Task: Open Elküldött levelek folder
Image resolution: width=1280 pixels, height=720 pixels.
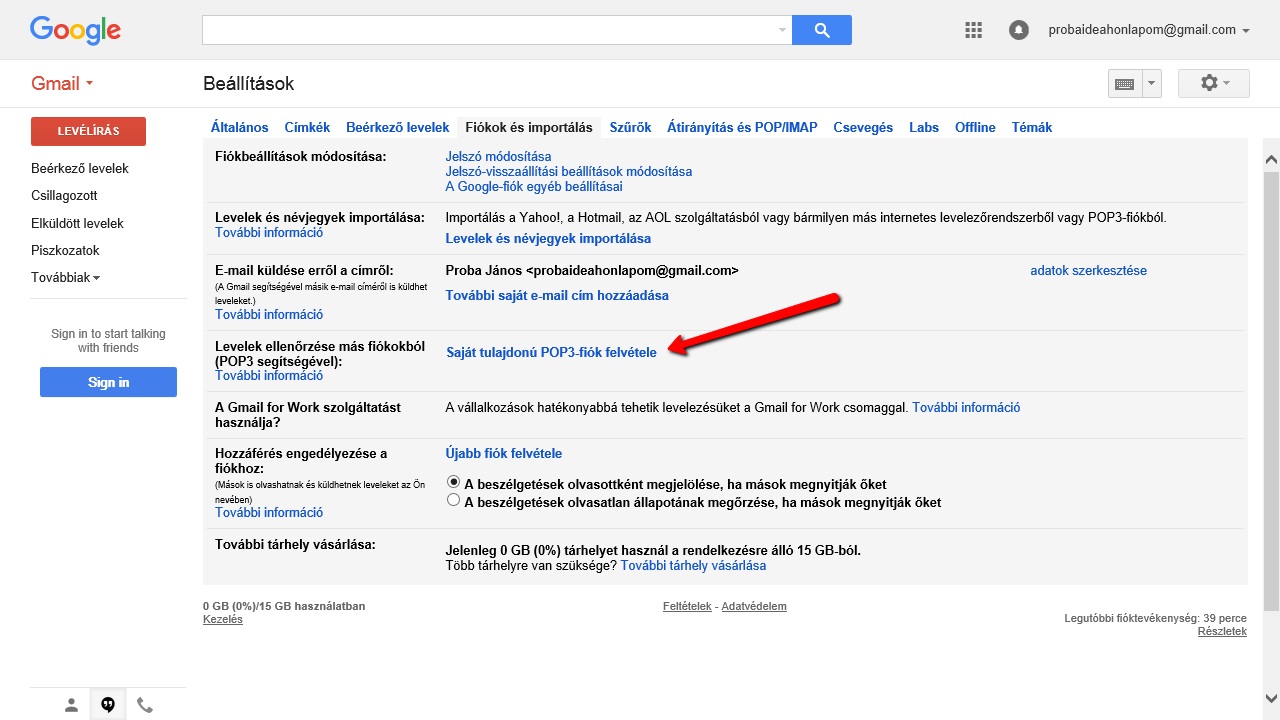Action: click(77, 223)
